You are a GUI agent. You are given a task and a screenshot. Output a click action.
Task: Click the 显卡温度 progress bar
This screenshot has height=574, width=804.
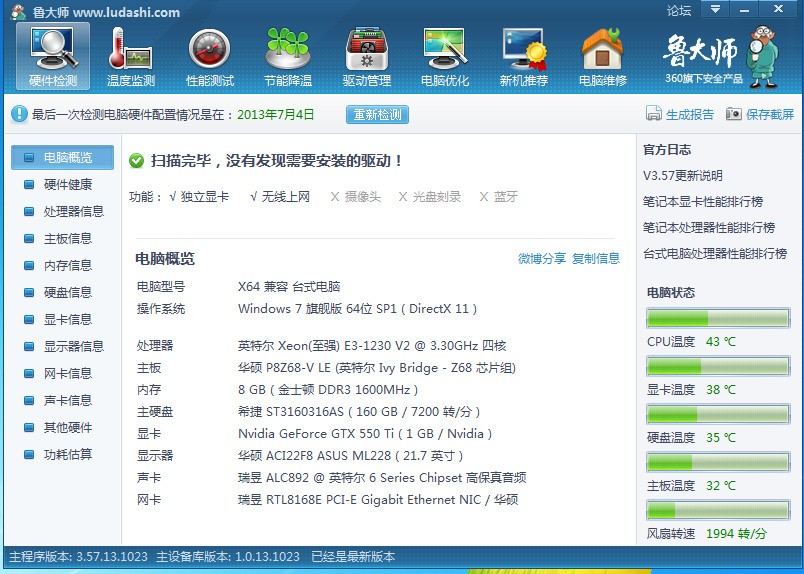[x=718, y=366]
